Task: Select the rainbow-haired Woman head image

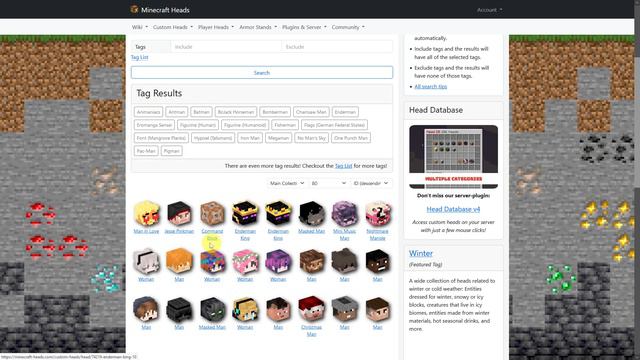Action: tap(212, 261)
